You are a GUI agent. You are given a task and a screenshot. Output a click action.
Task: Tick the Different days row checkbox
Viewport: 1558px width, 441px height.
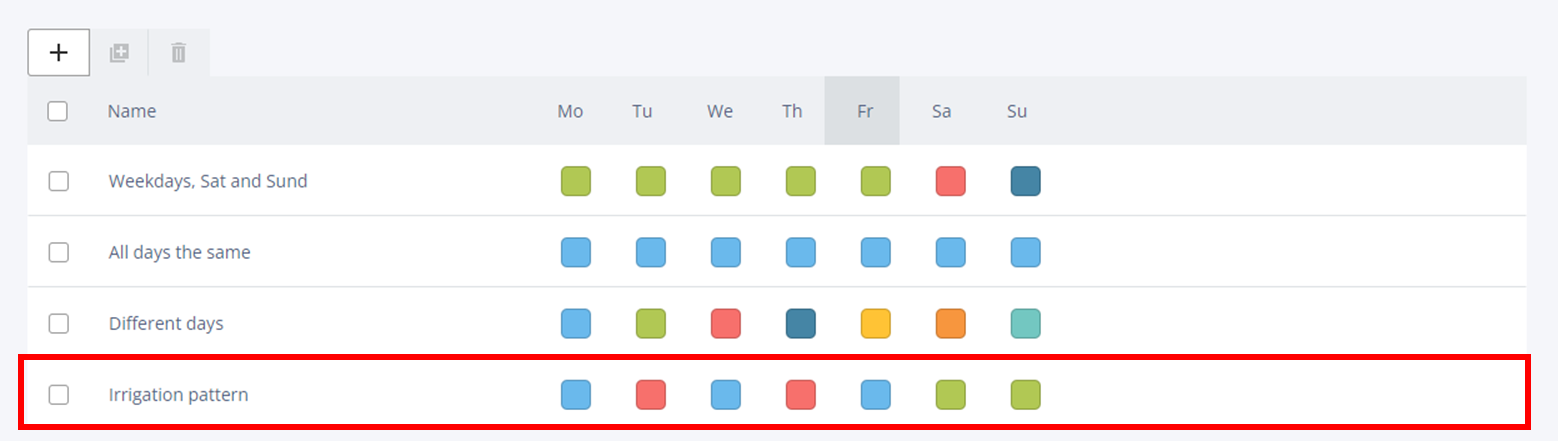(x=59, y=323)
